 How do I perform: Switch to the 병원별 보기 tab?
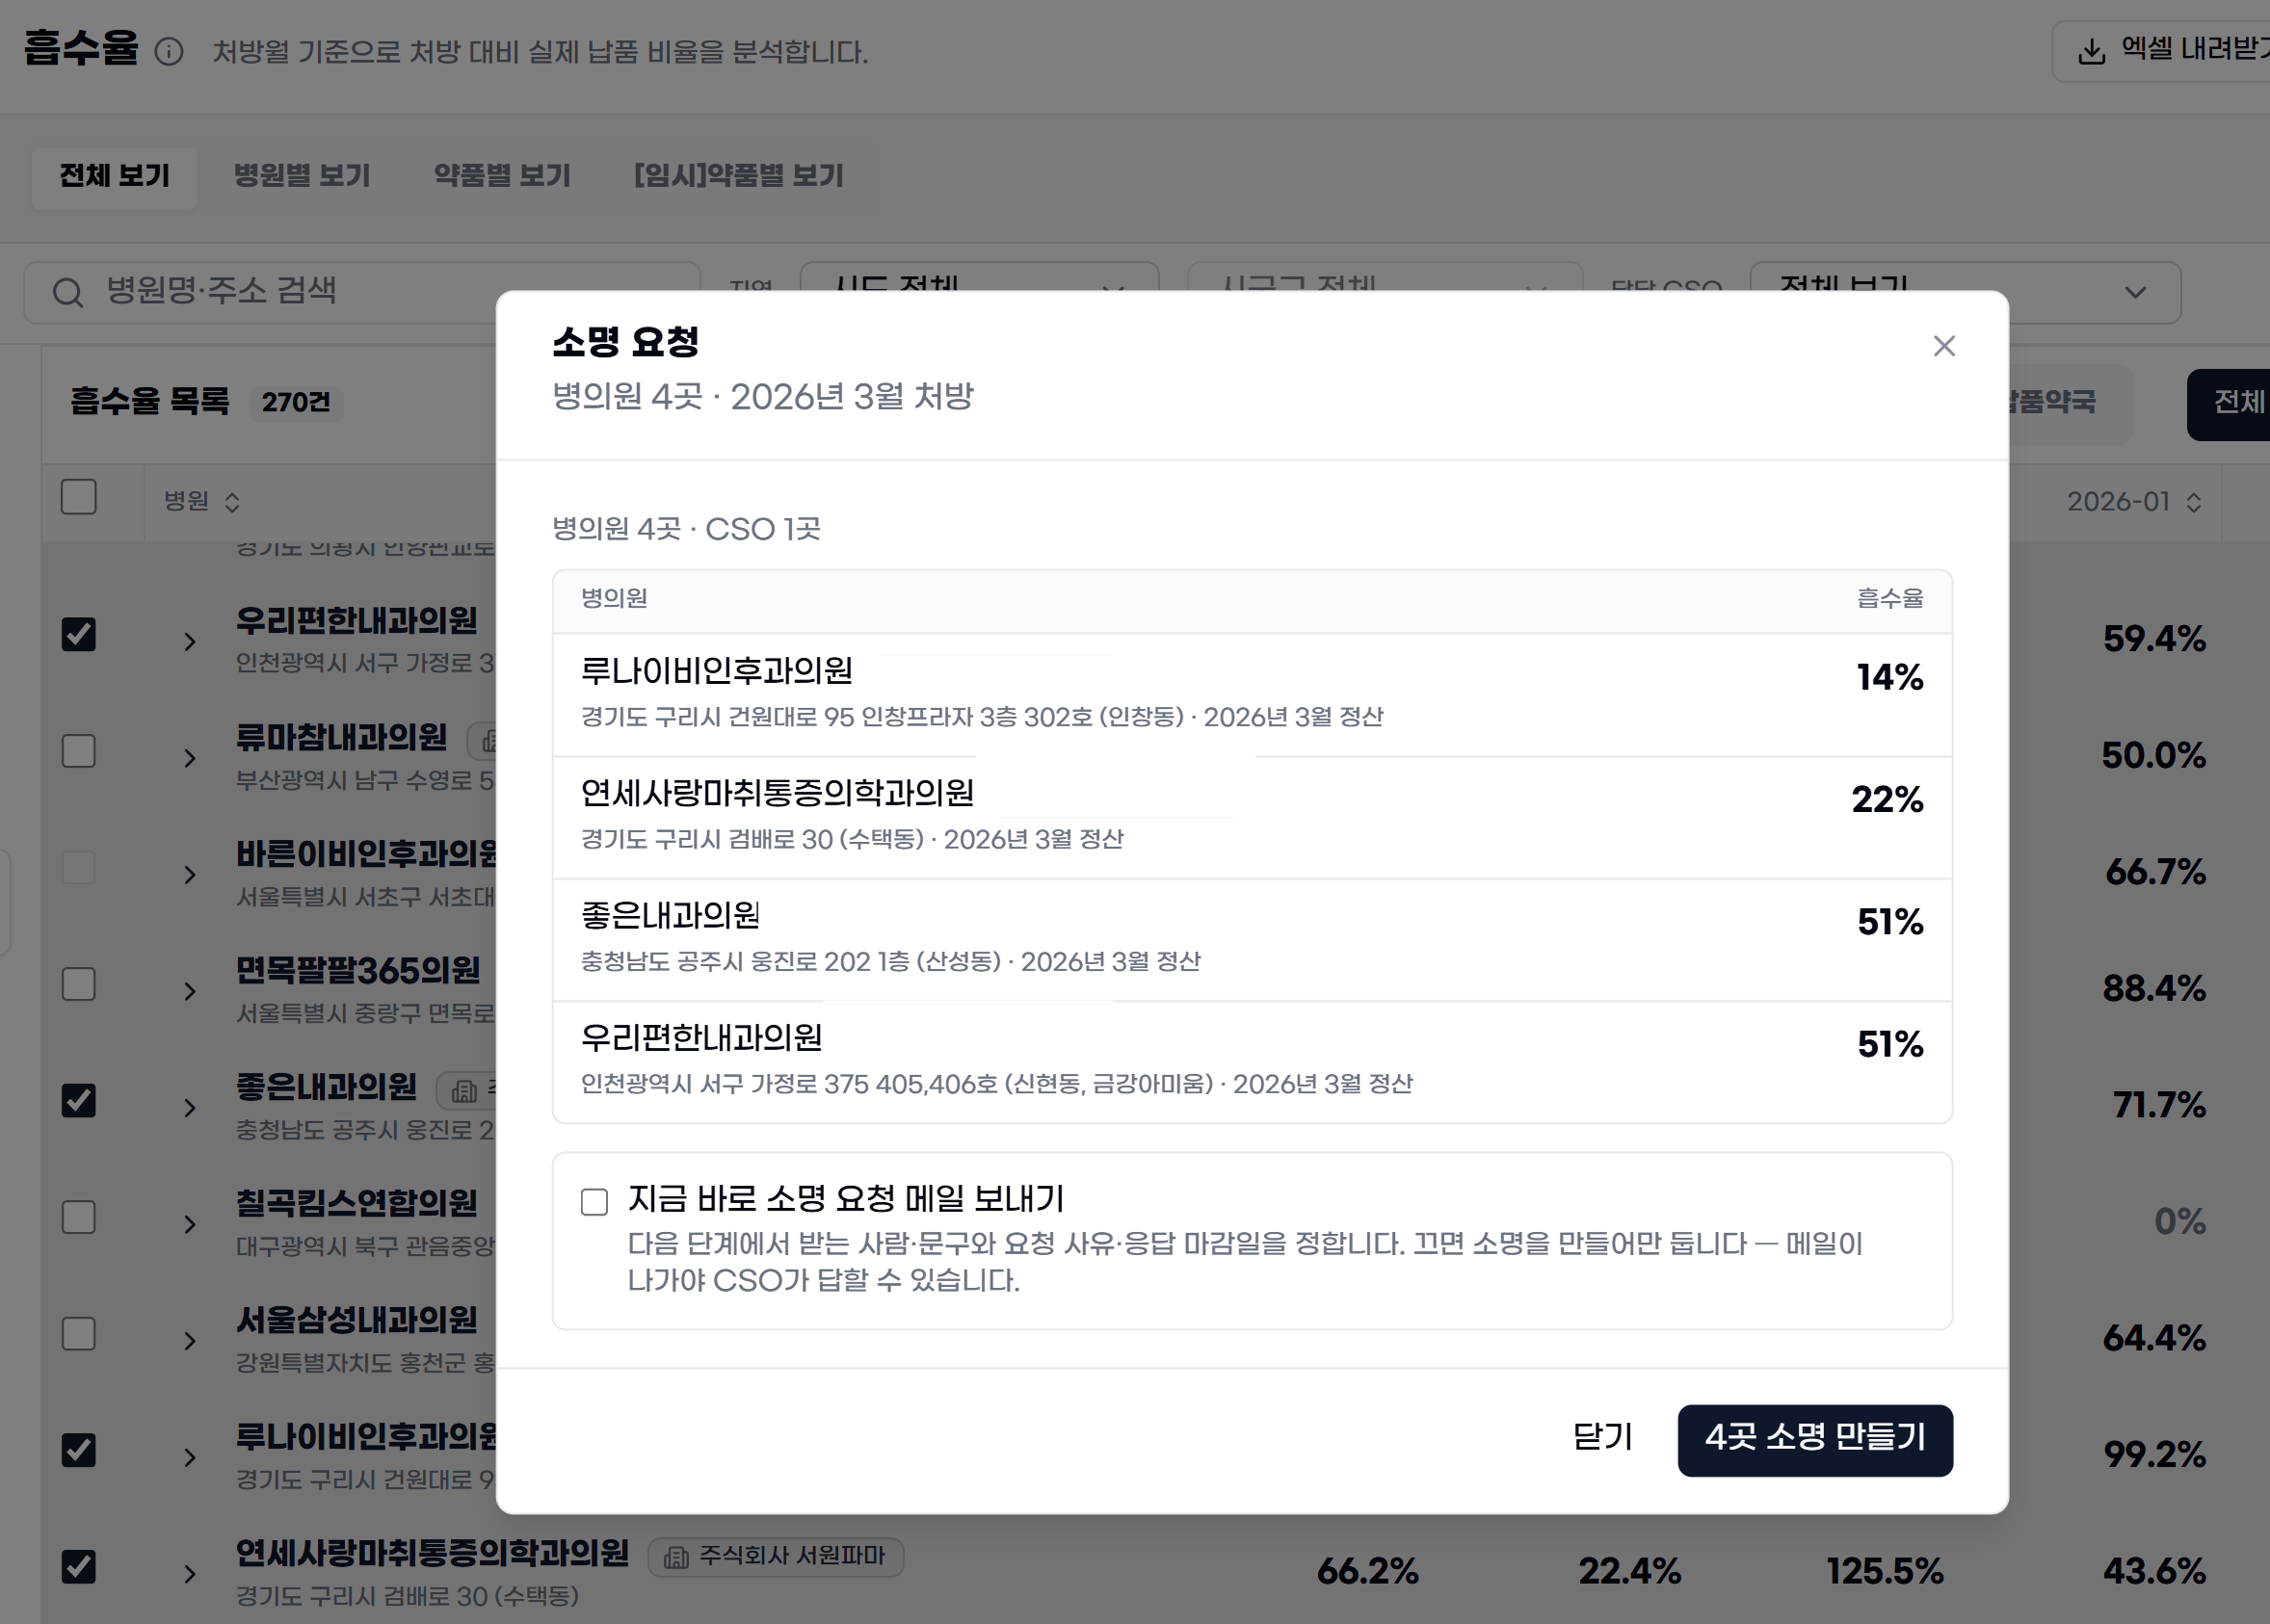[302, 176]
